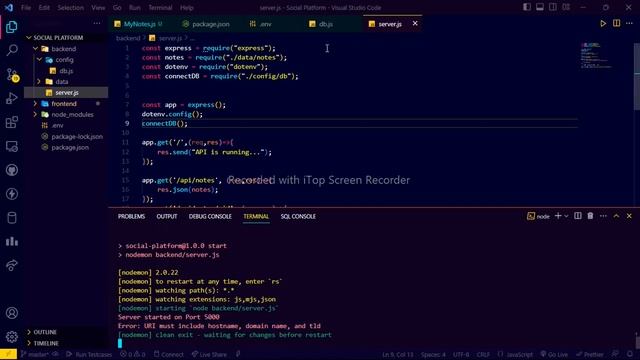Expand the TIMELINE section
This screenshot has width=640, height=360.
point(29,343)
